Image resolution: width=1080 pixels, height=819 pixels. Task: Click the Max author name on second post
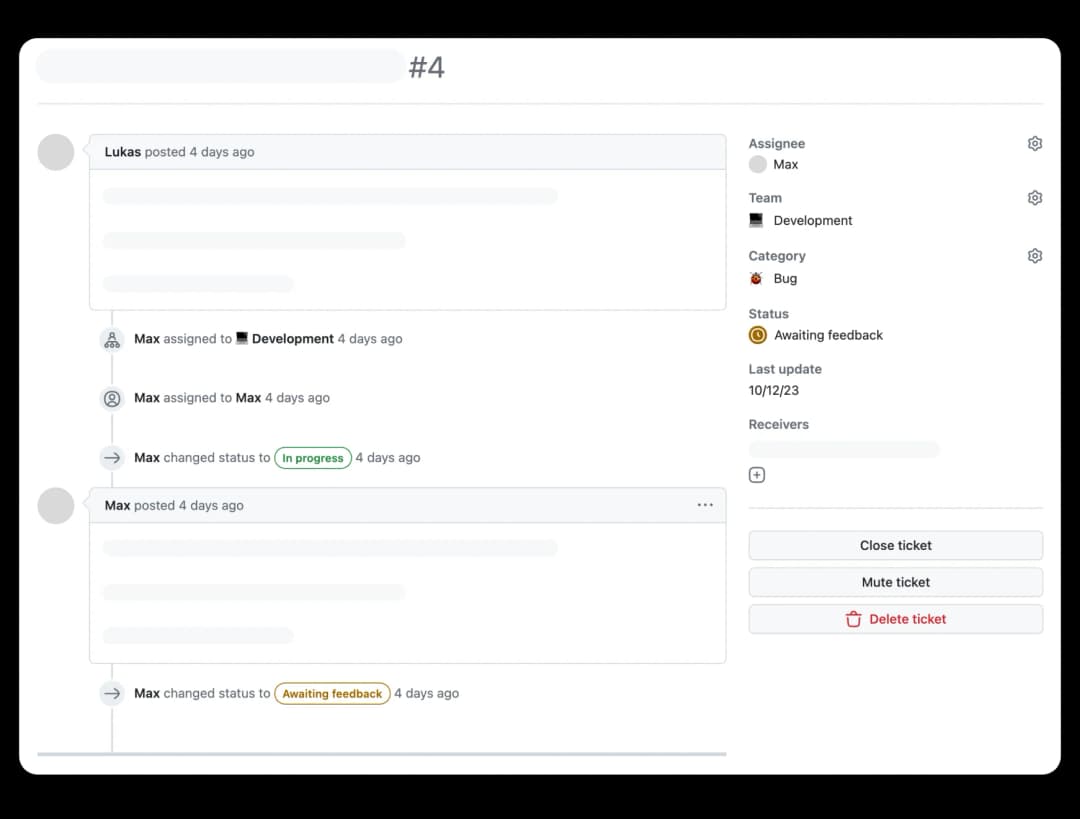117,505
